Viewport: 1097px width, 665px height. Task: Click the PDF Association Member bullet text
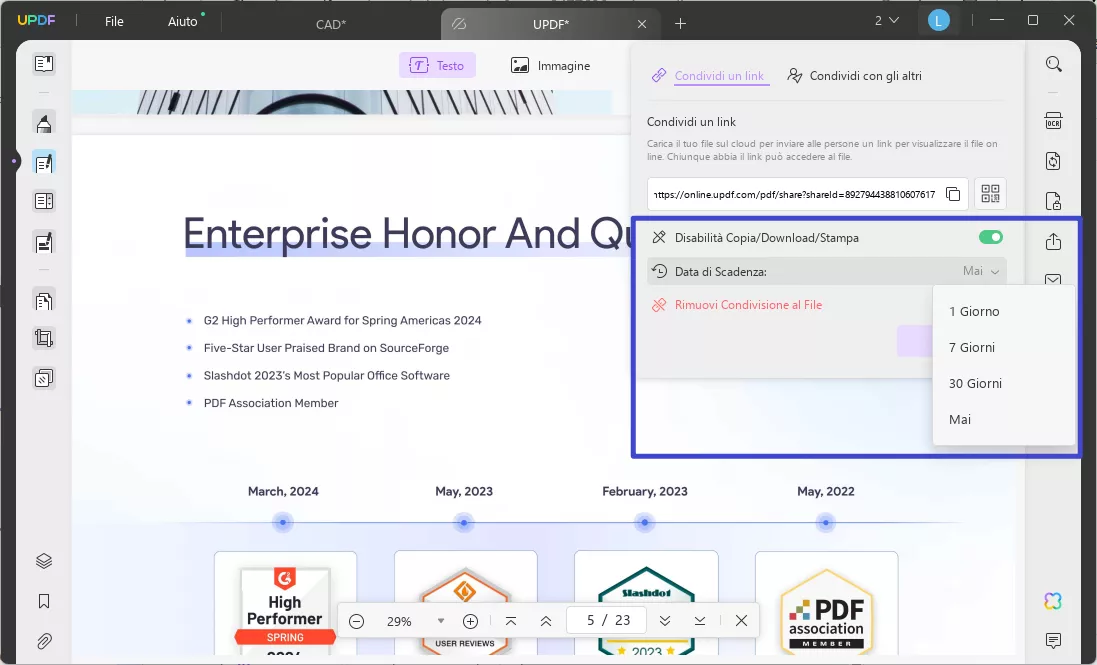271,403
